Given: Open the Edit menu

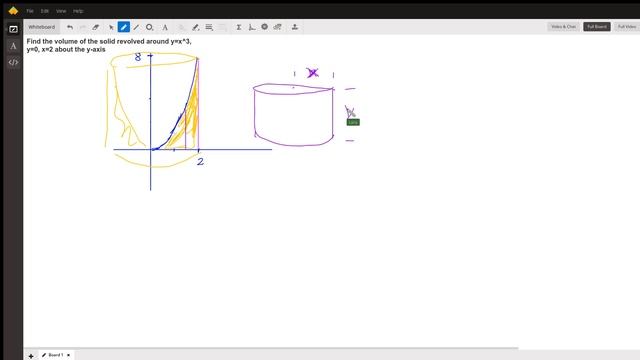Looking at the screenshot, I should (45, 11).
